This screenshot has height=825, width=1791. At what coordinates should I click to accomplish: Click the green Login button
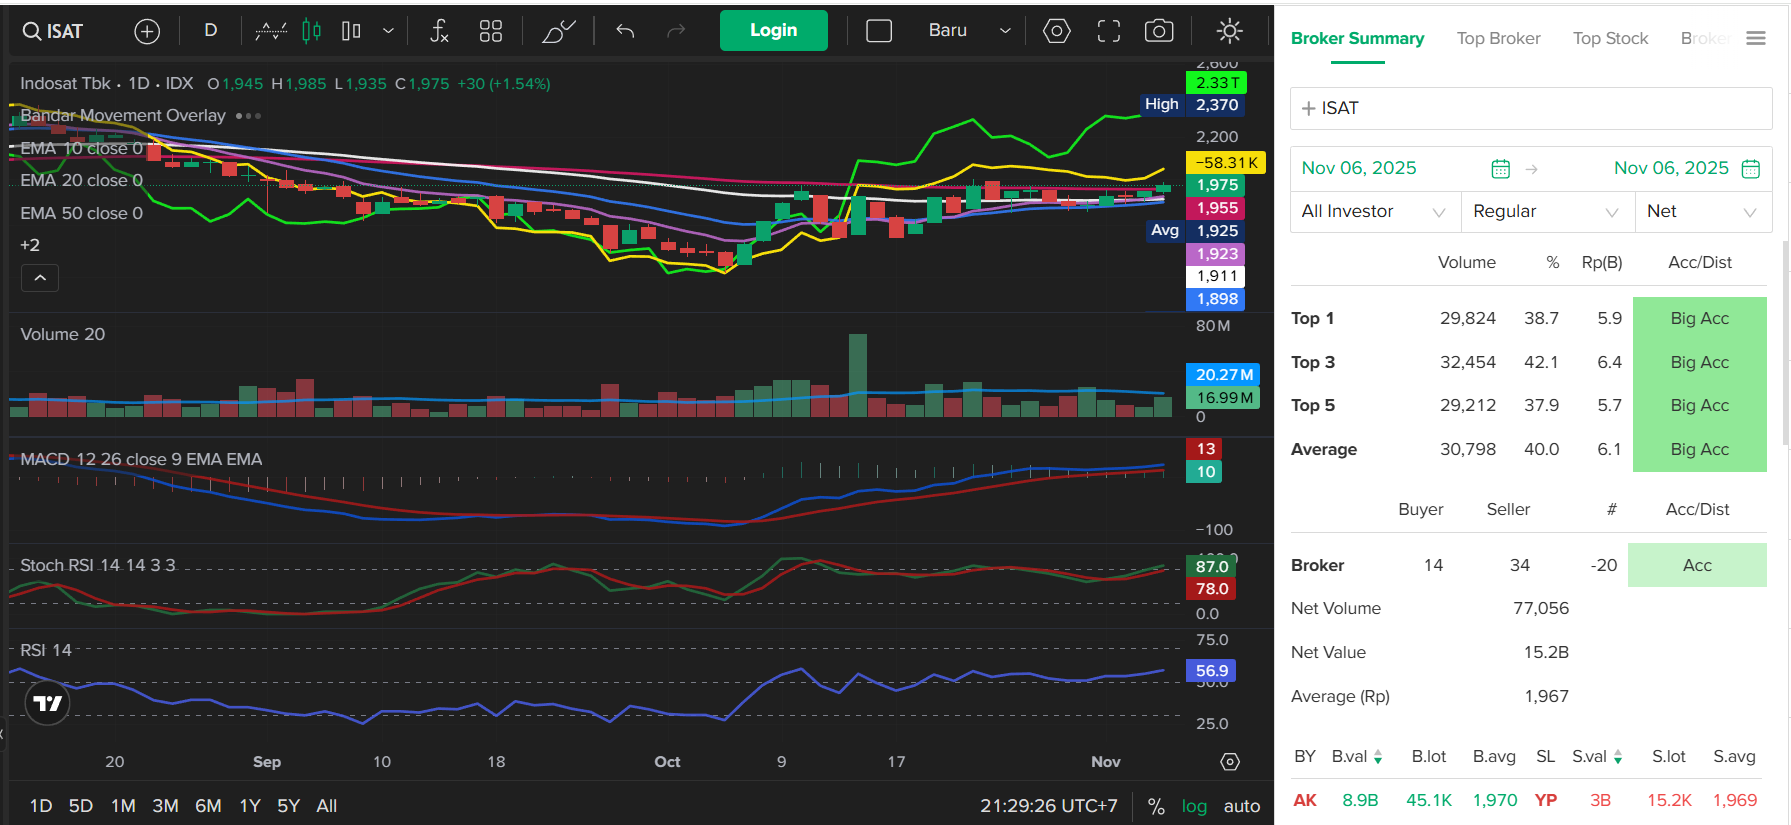click(x=773, y=31)
